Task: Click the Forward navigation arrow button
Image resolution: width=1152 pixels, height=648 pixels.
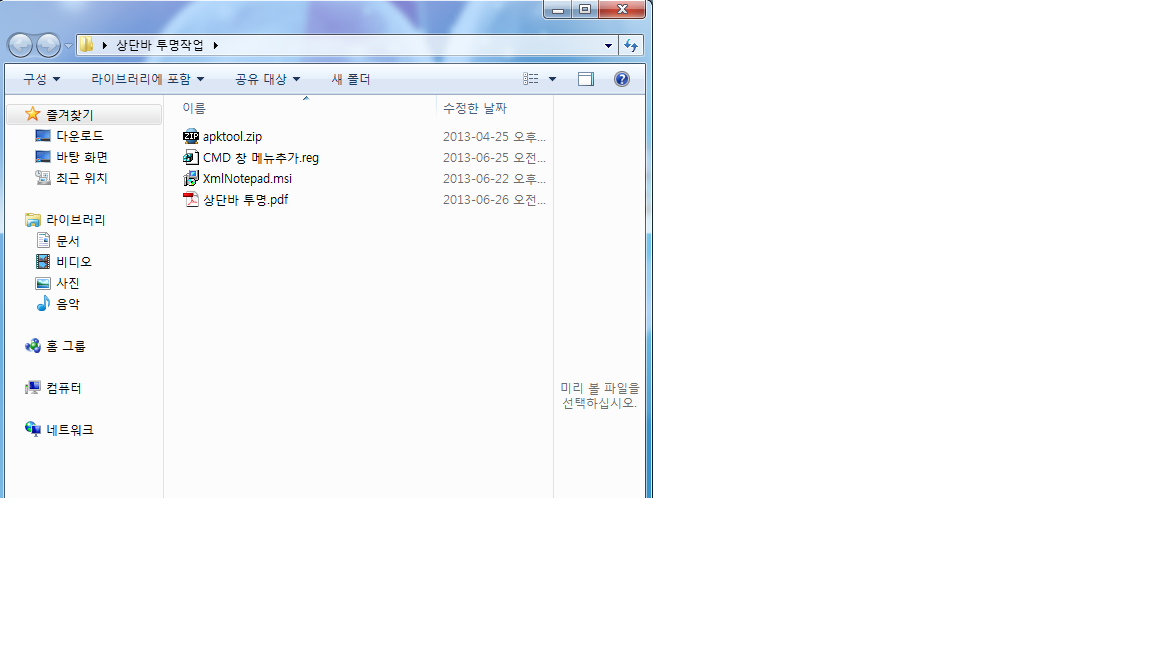Action: click(48, 45)
